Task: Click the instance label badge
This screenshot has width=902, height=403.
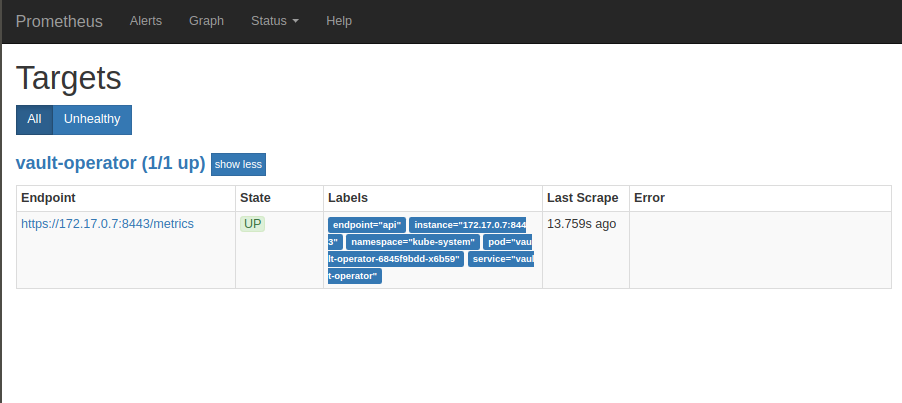Action: tap(467, 225)
